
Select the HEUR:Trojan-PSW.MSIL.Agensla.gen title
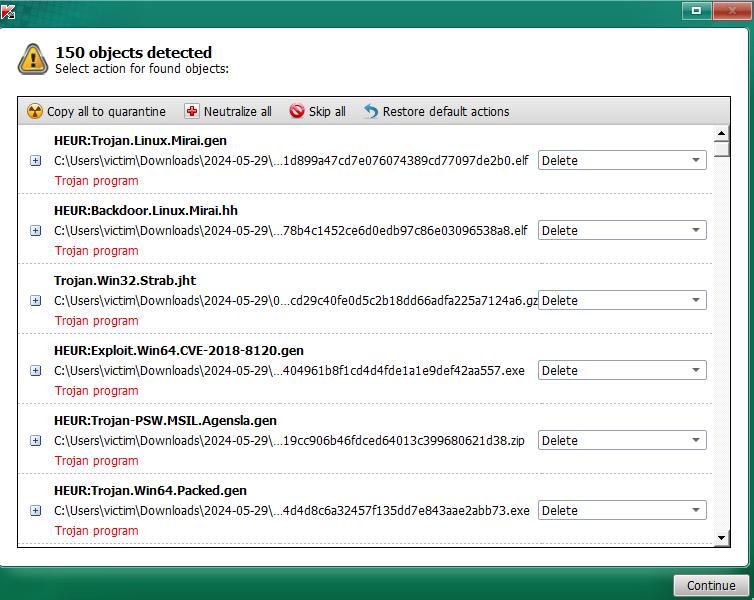(x=165, y=421)
